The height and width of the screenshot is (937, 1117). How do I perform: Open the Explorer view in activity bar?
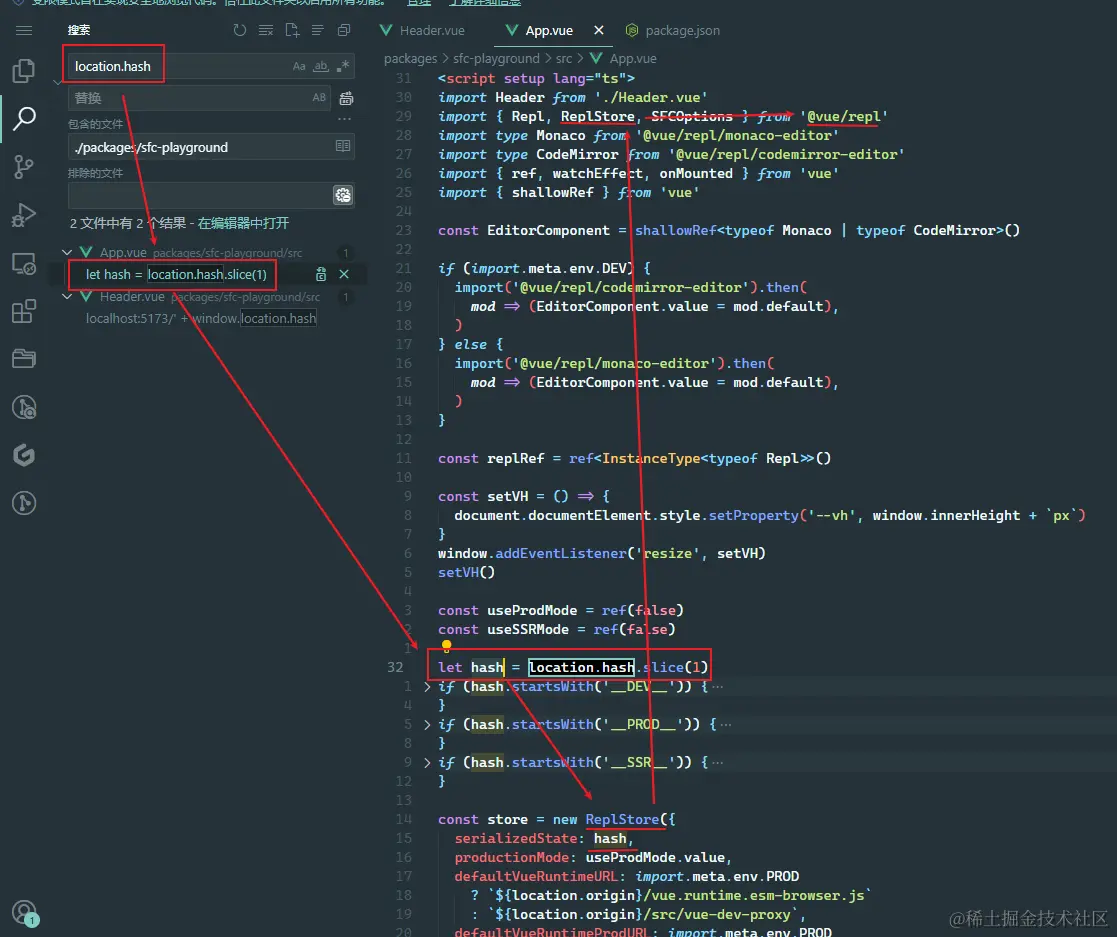(24, 71)
